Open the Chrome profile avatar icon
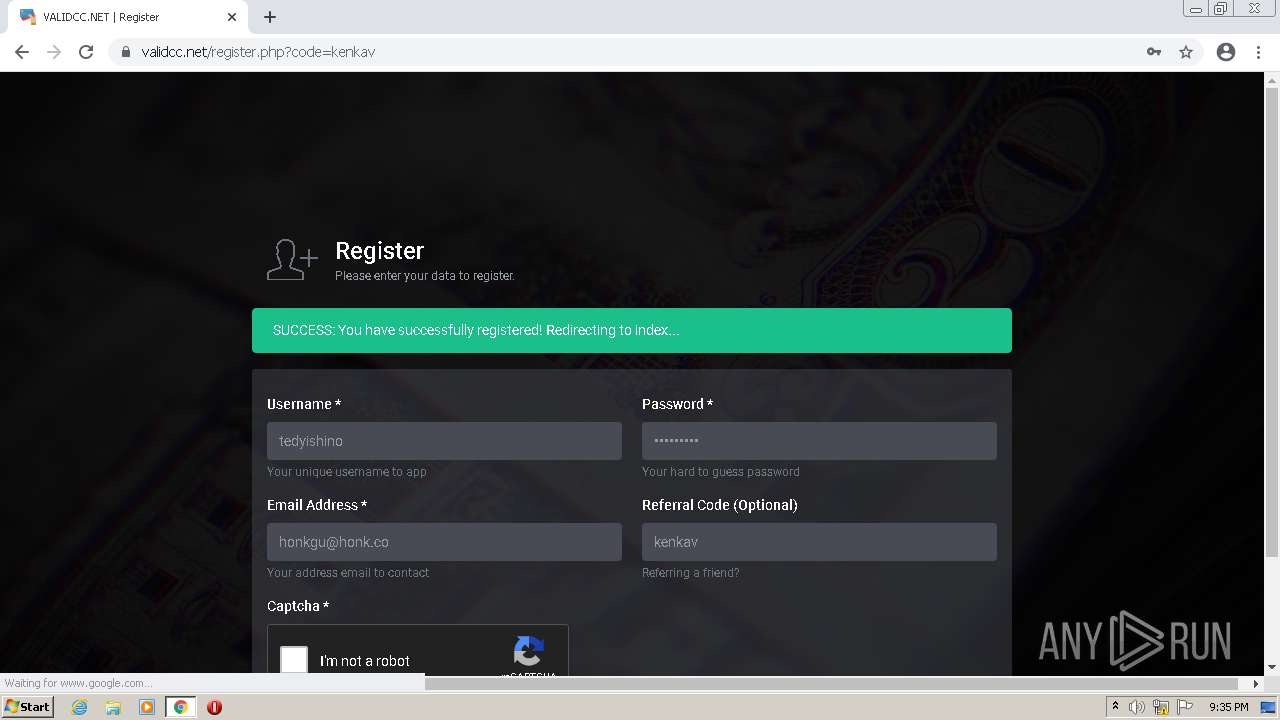Screen dimensions: 1280x720 coord(1226,52)
